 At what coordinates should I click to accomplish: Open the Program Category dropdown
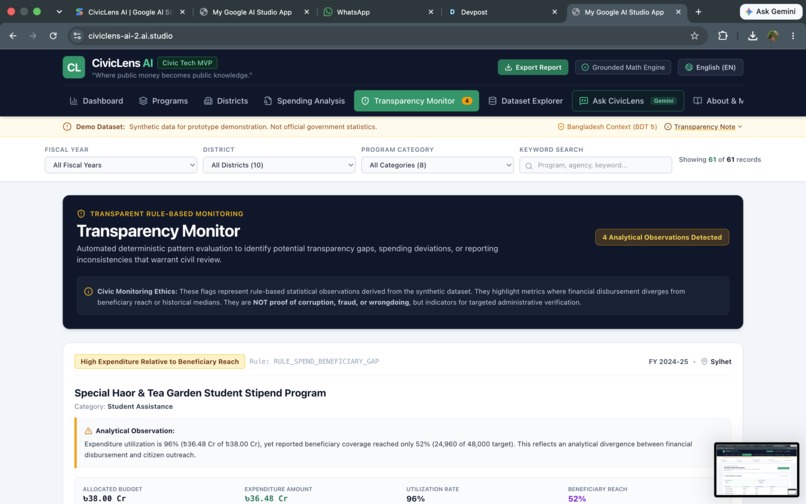click(x=437, y=165)
